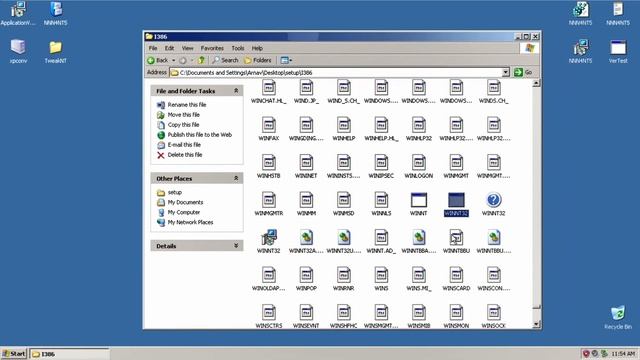The height and width of the screenshot is (360, 640).
Task: Click the Search toolbar button
Action: 225,60
